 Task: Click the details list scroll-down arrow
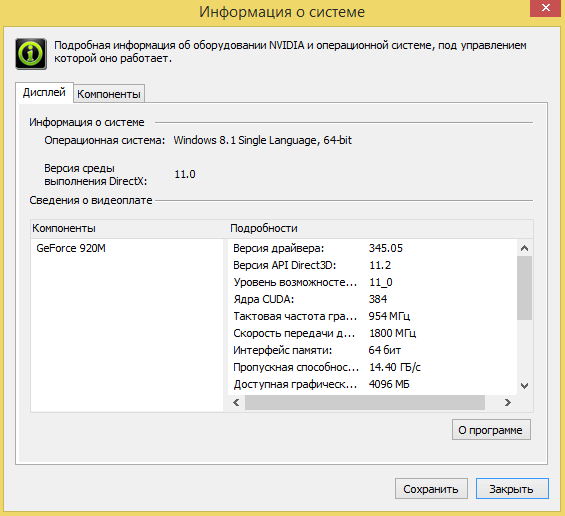coord(525,386)
